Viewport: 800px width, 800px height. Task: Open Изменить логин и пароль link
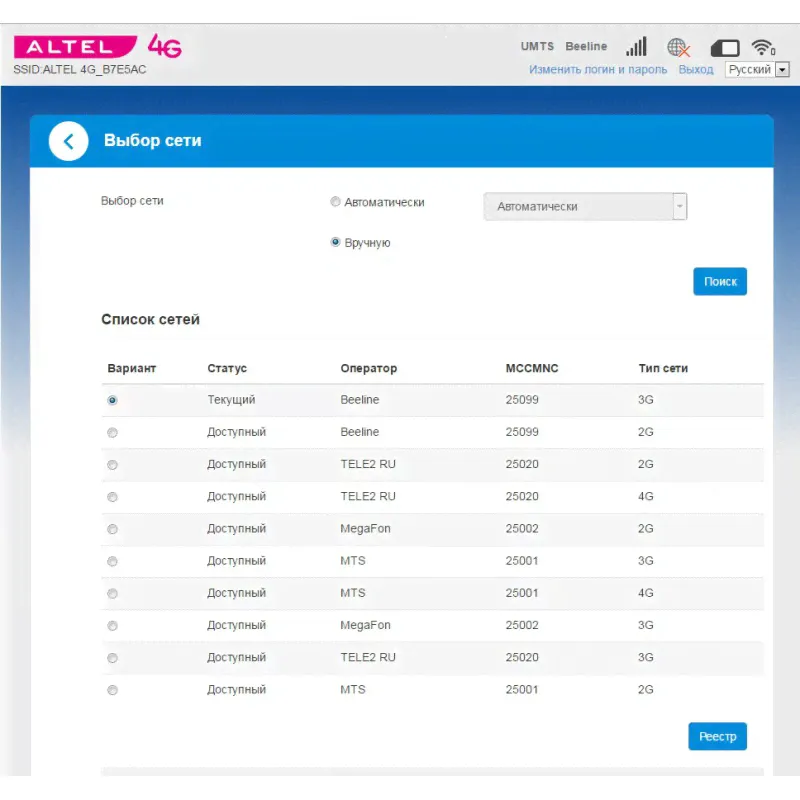pyautogui.click(x=598, y=70)
